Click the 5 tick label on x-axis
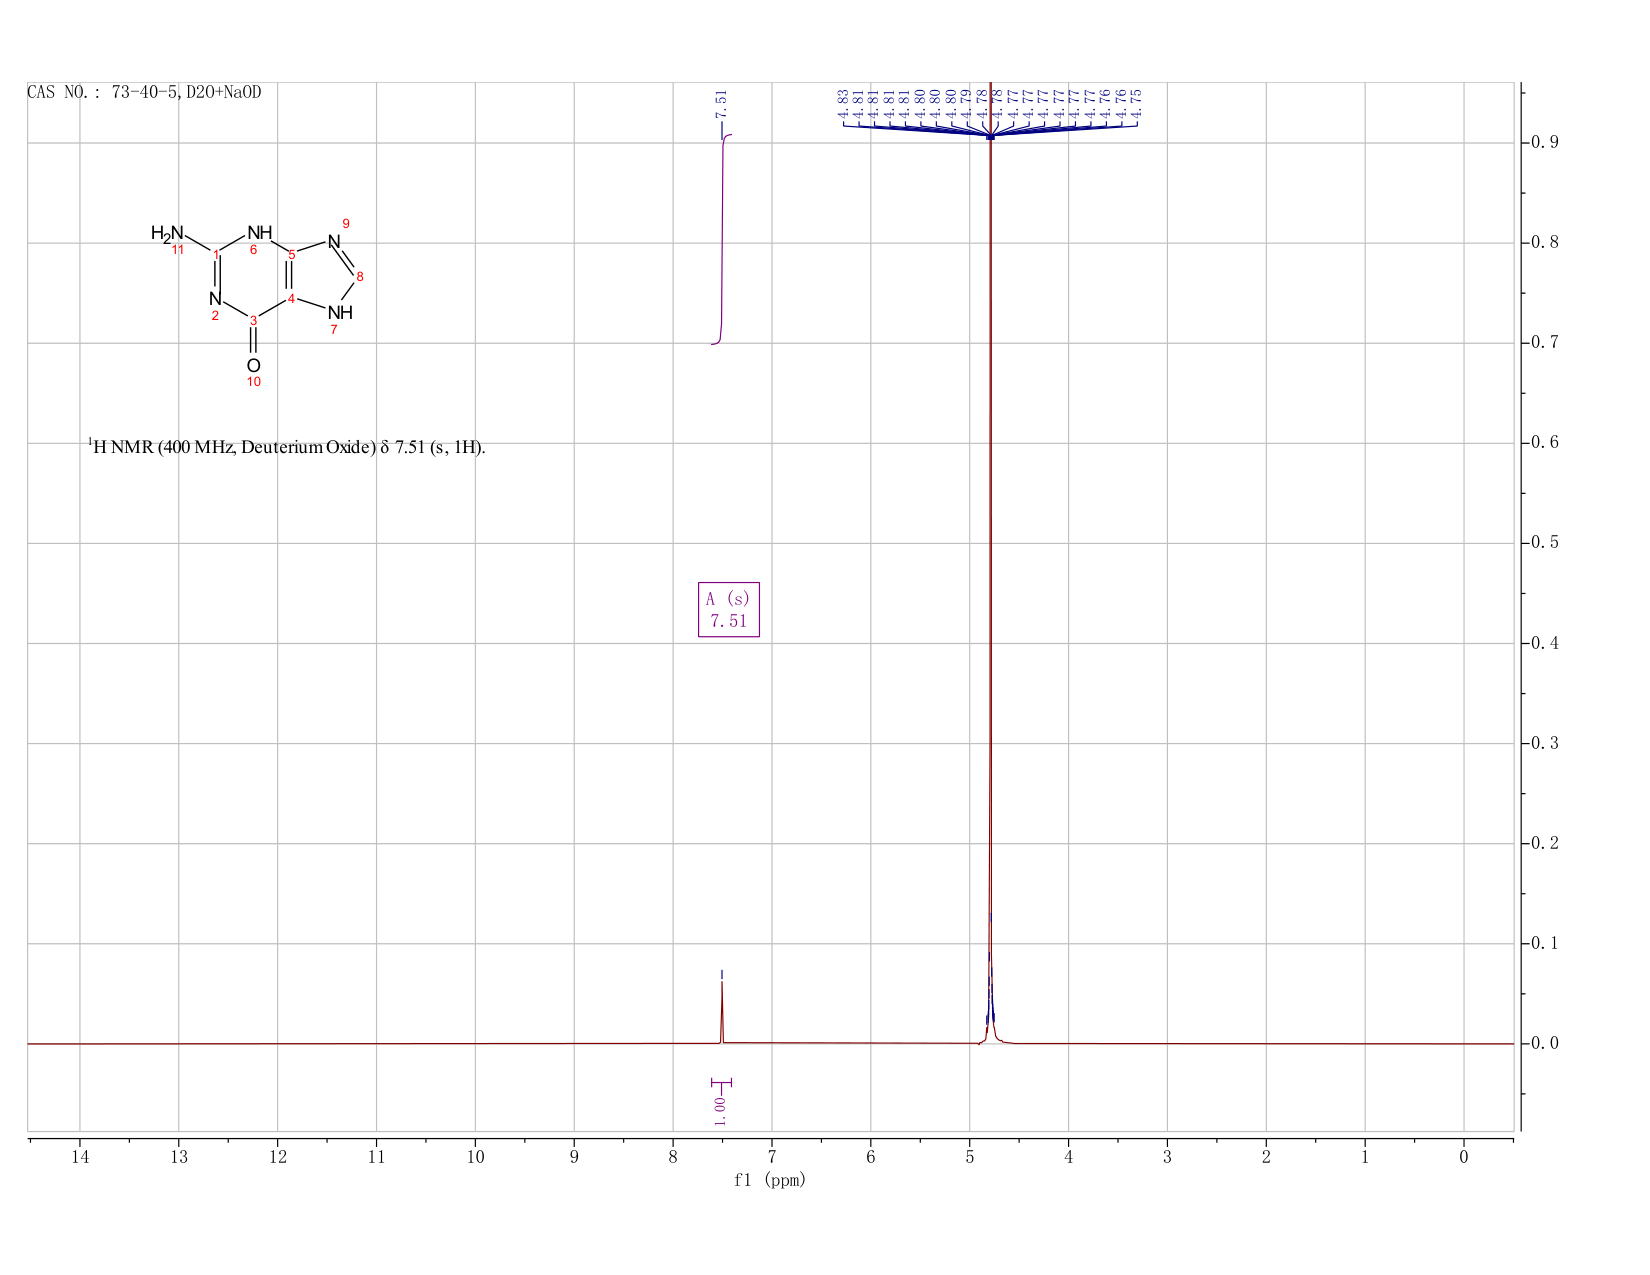 pyautogui.click(x=970, y=1157)
